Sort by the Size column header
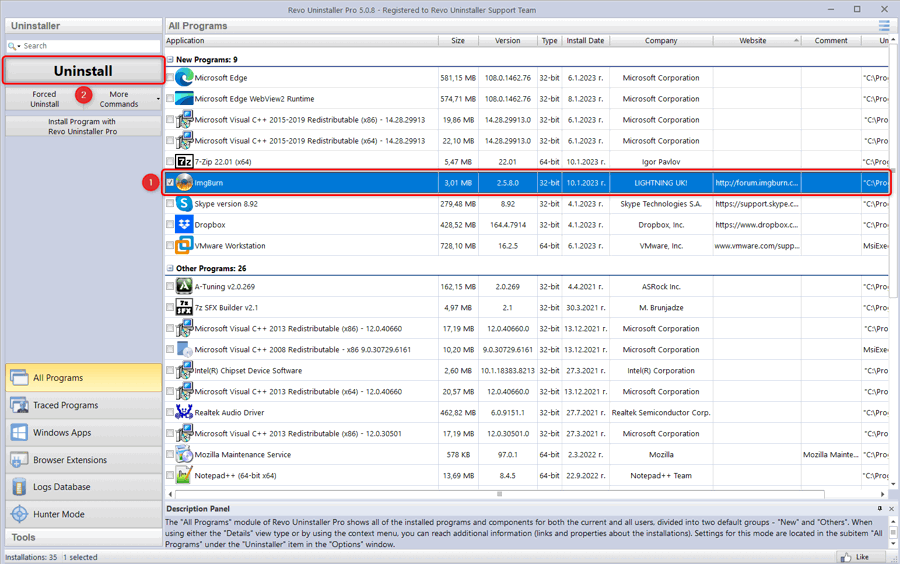 (x=458, y=41)
